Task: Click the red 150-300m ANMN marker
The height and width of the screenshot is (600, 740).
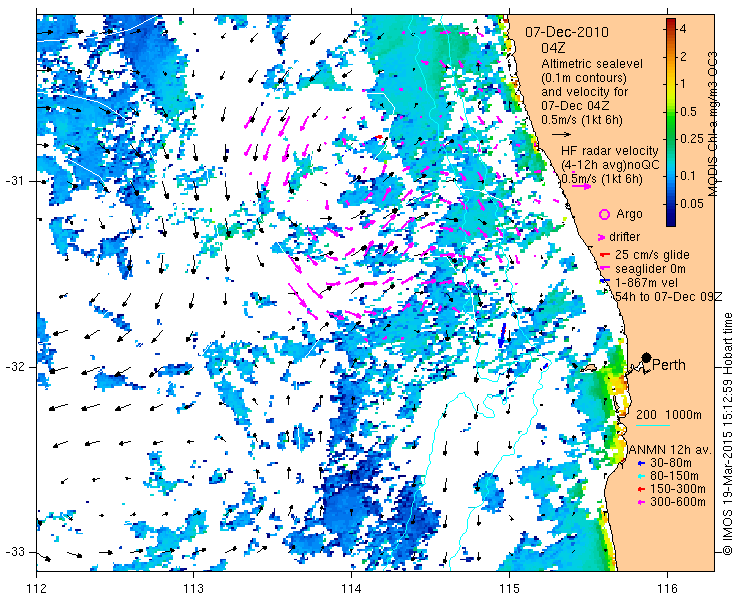Action: (x=641, y=490)
